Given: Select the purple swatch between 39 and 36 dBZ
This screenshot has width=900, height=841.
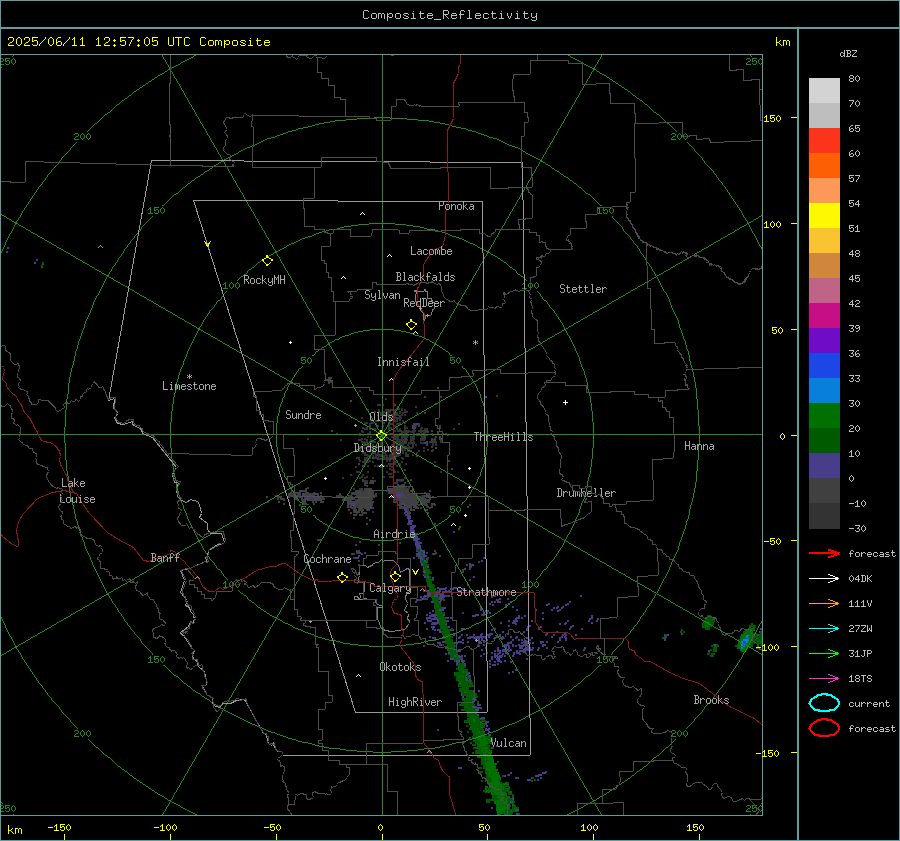Looking at the screenshot, I should [824, 341].
